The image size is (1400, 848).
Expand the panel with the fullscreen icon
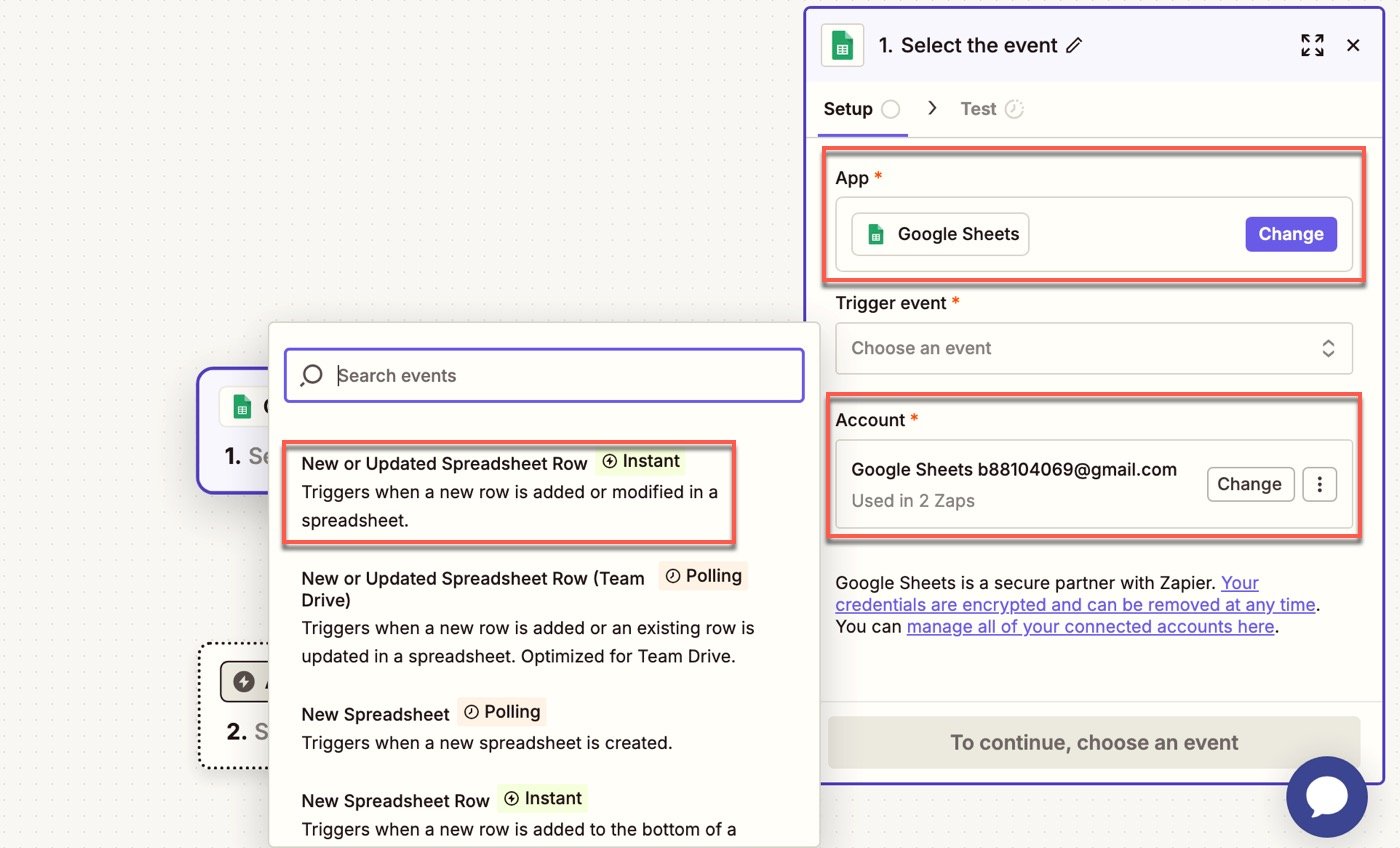click(x=1312, y=45)
